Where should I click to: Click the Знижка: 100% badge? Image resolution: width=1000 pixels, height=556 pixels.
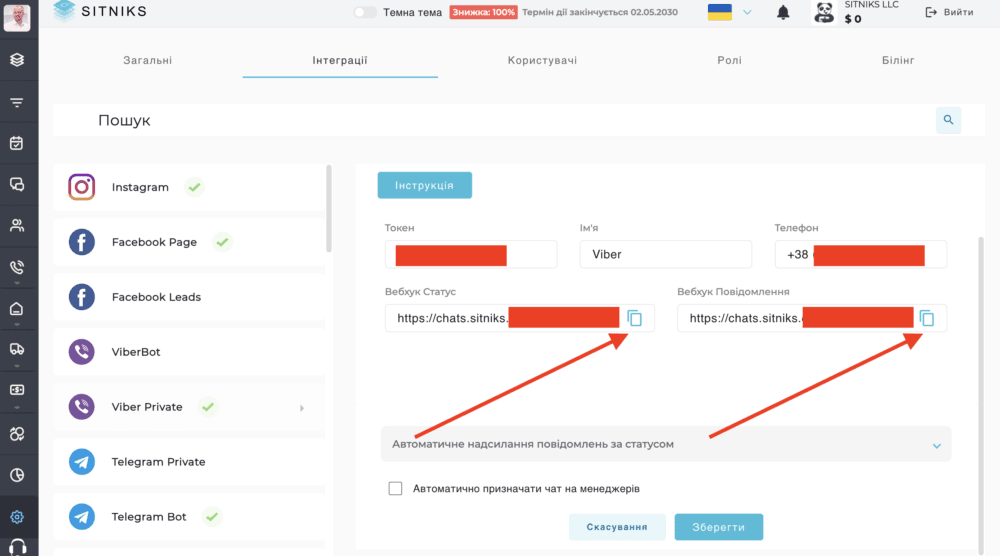483,12
